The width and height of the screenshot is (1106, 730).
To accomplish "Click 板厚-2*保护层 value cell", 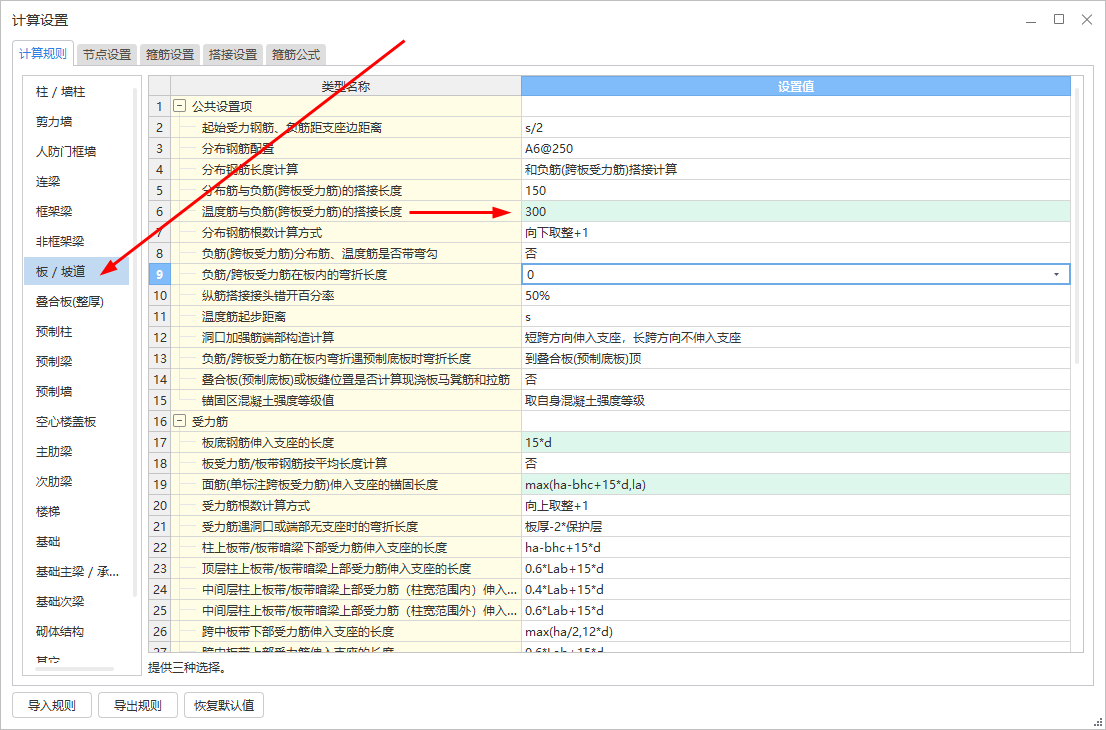I will coord(796,527).
